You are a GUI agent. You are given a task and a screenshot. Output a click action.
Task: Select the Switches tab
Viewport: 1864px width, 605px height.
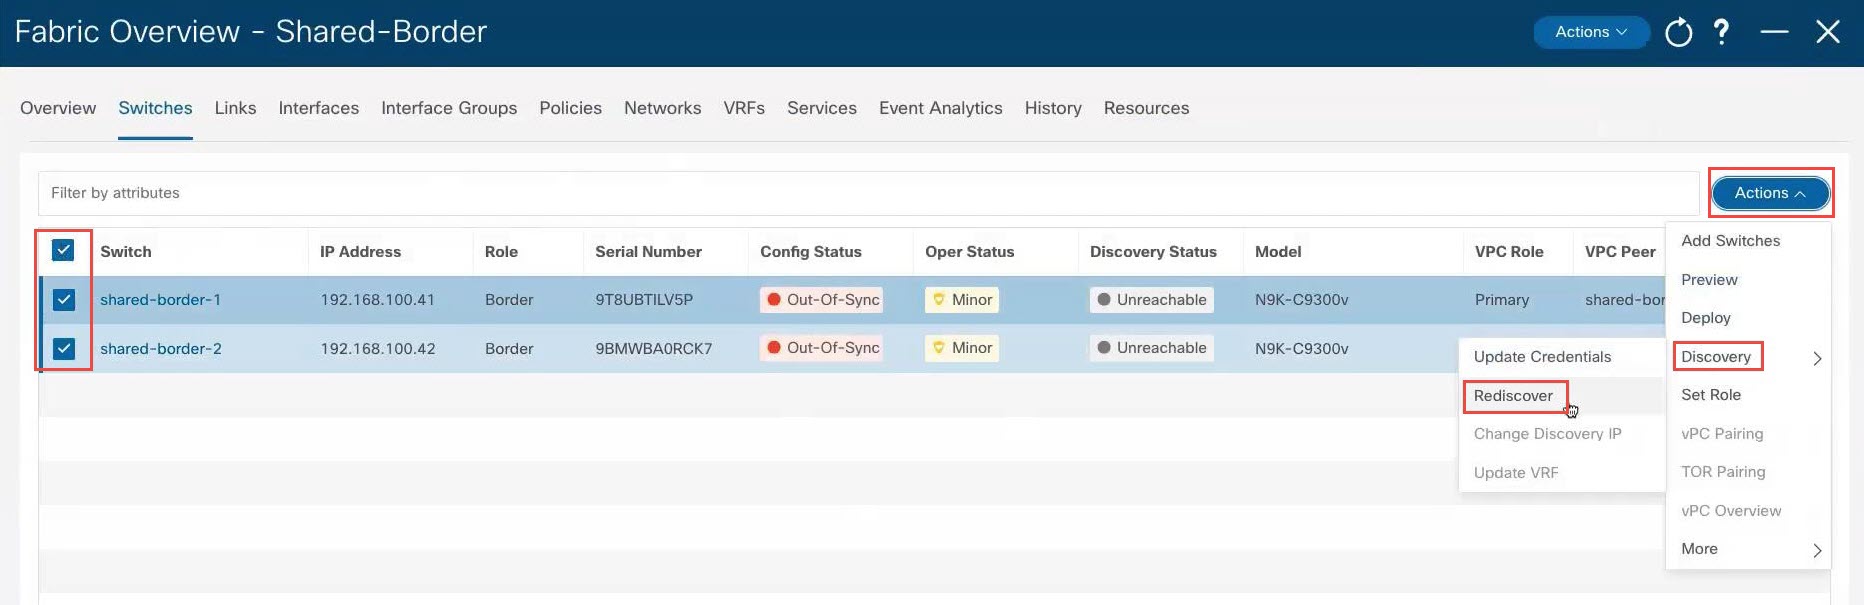155,108
